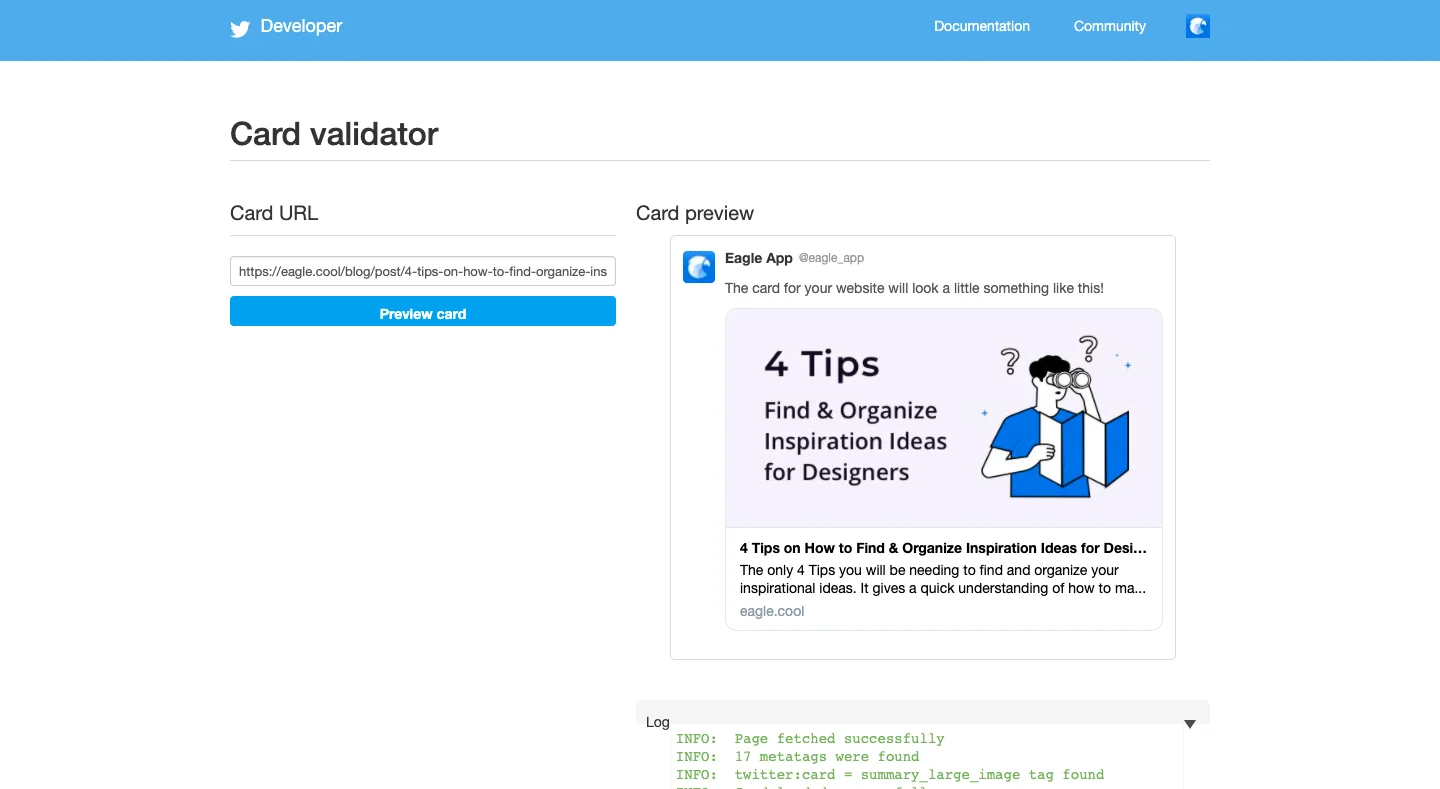The width and height of the screenshot is (1440, 789).
Task: Click the Preview card button
Action: [423, 311]
